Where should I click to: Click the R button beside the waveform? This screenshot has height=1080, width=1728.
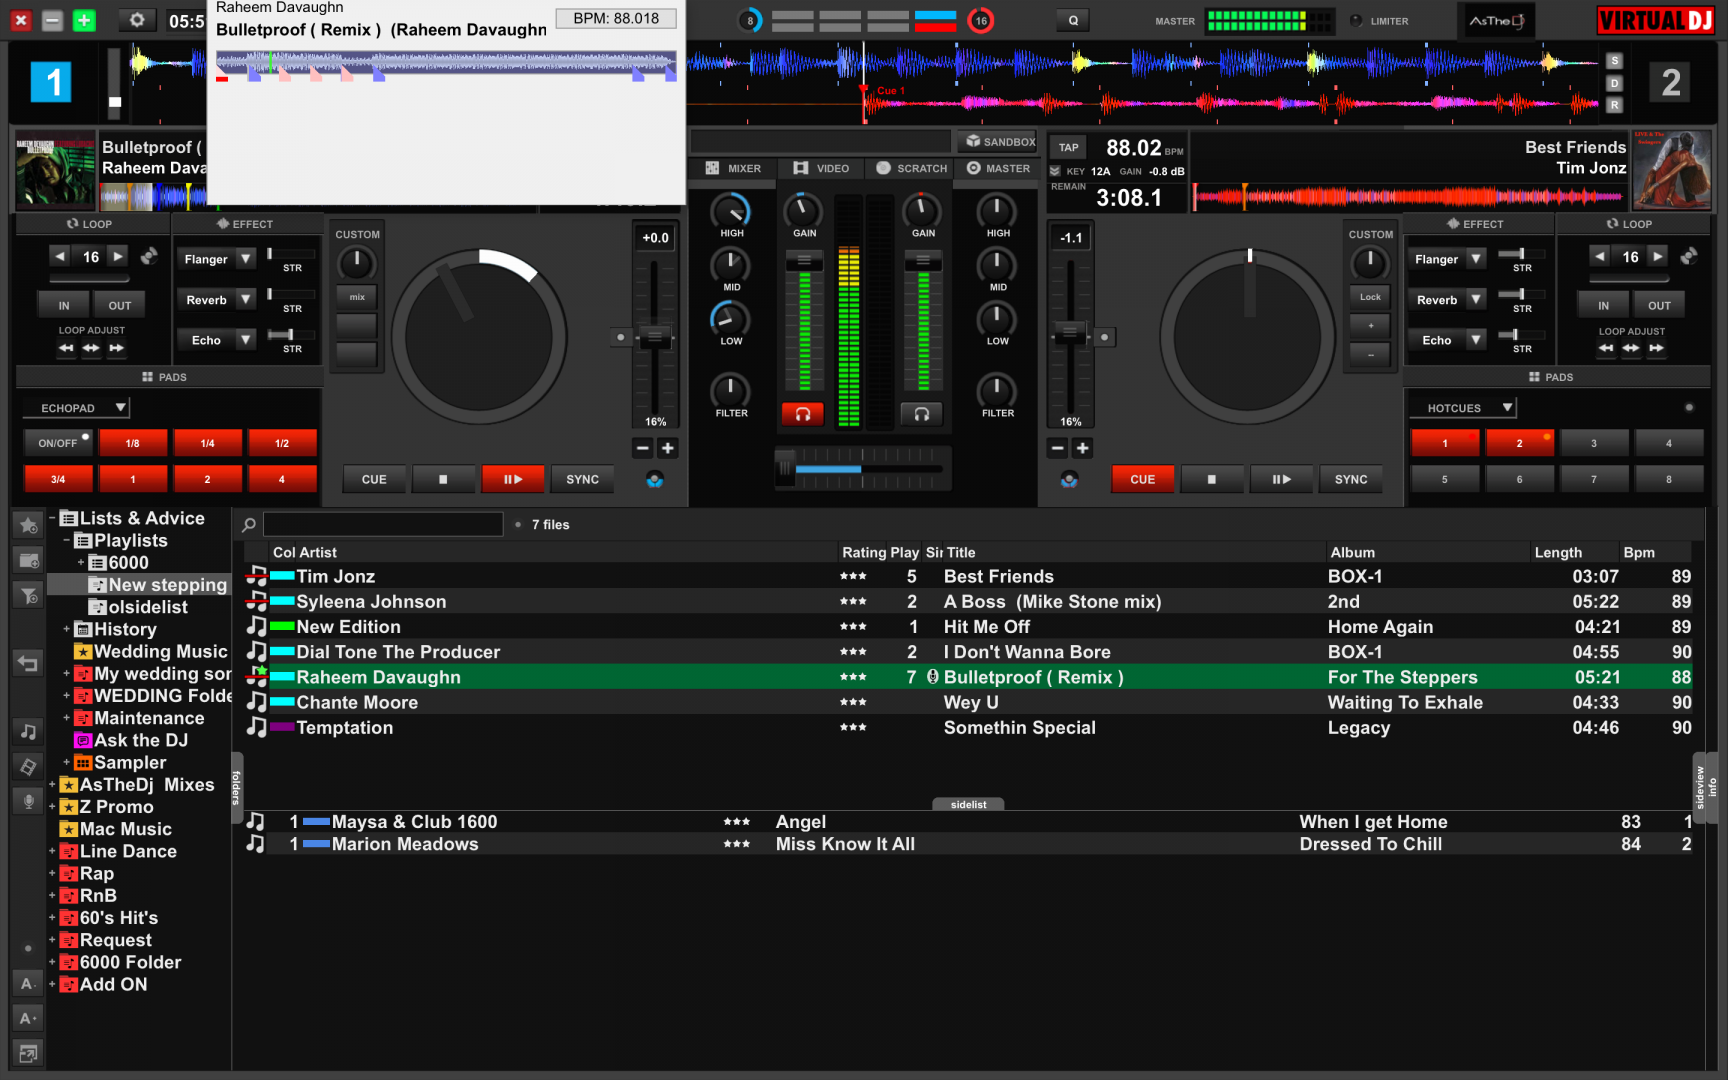(1614, 105)
